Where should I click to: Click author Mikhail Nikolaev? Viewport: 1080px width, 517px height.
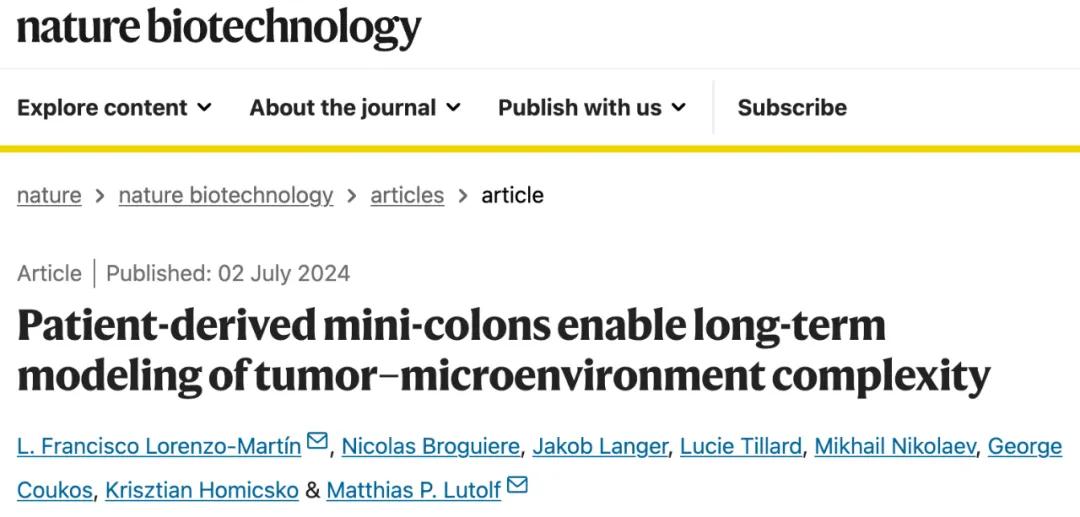(x=894, y=446)
